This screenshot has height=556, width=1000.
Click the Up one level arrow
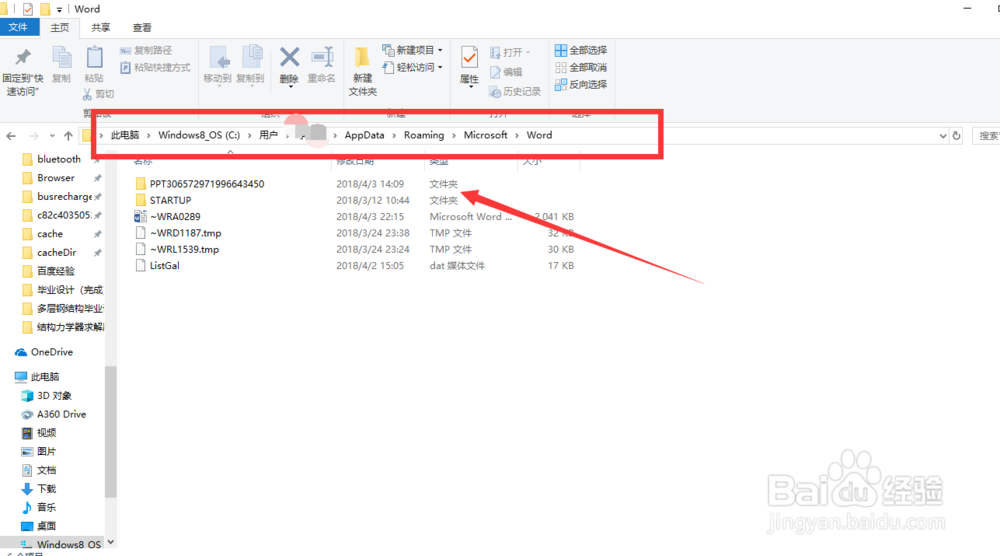68,136
